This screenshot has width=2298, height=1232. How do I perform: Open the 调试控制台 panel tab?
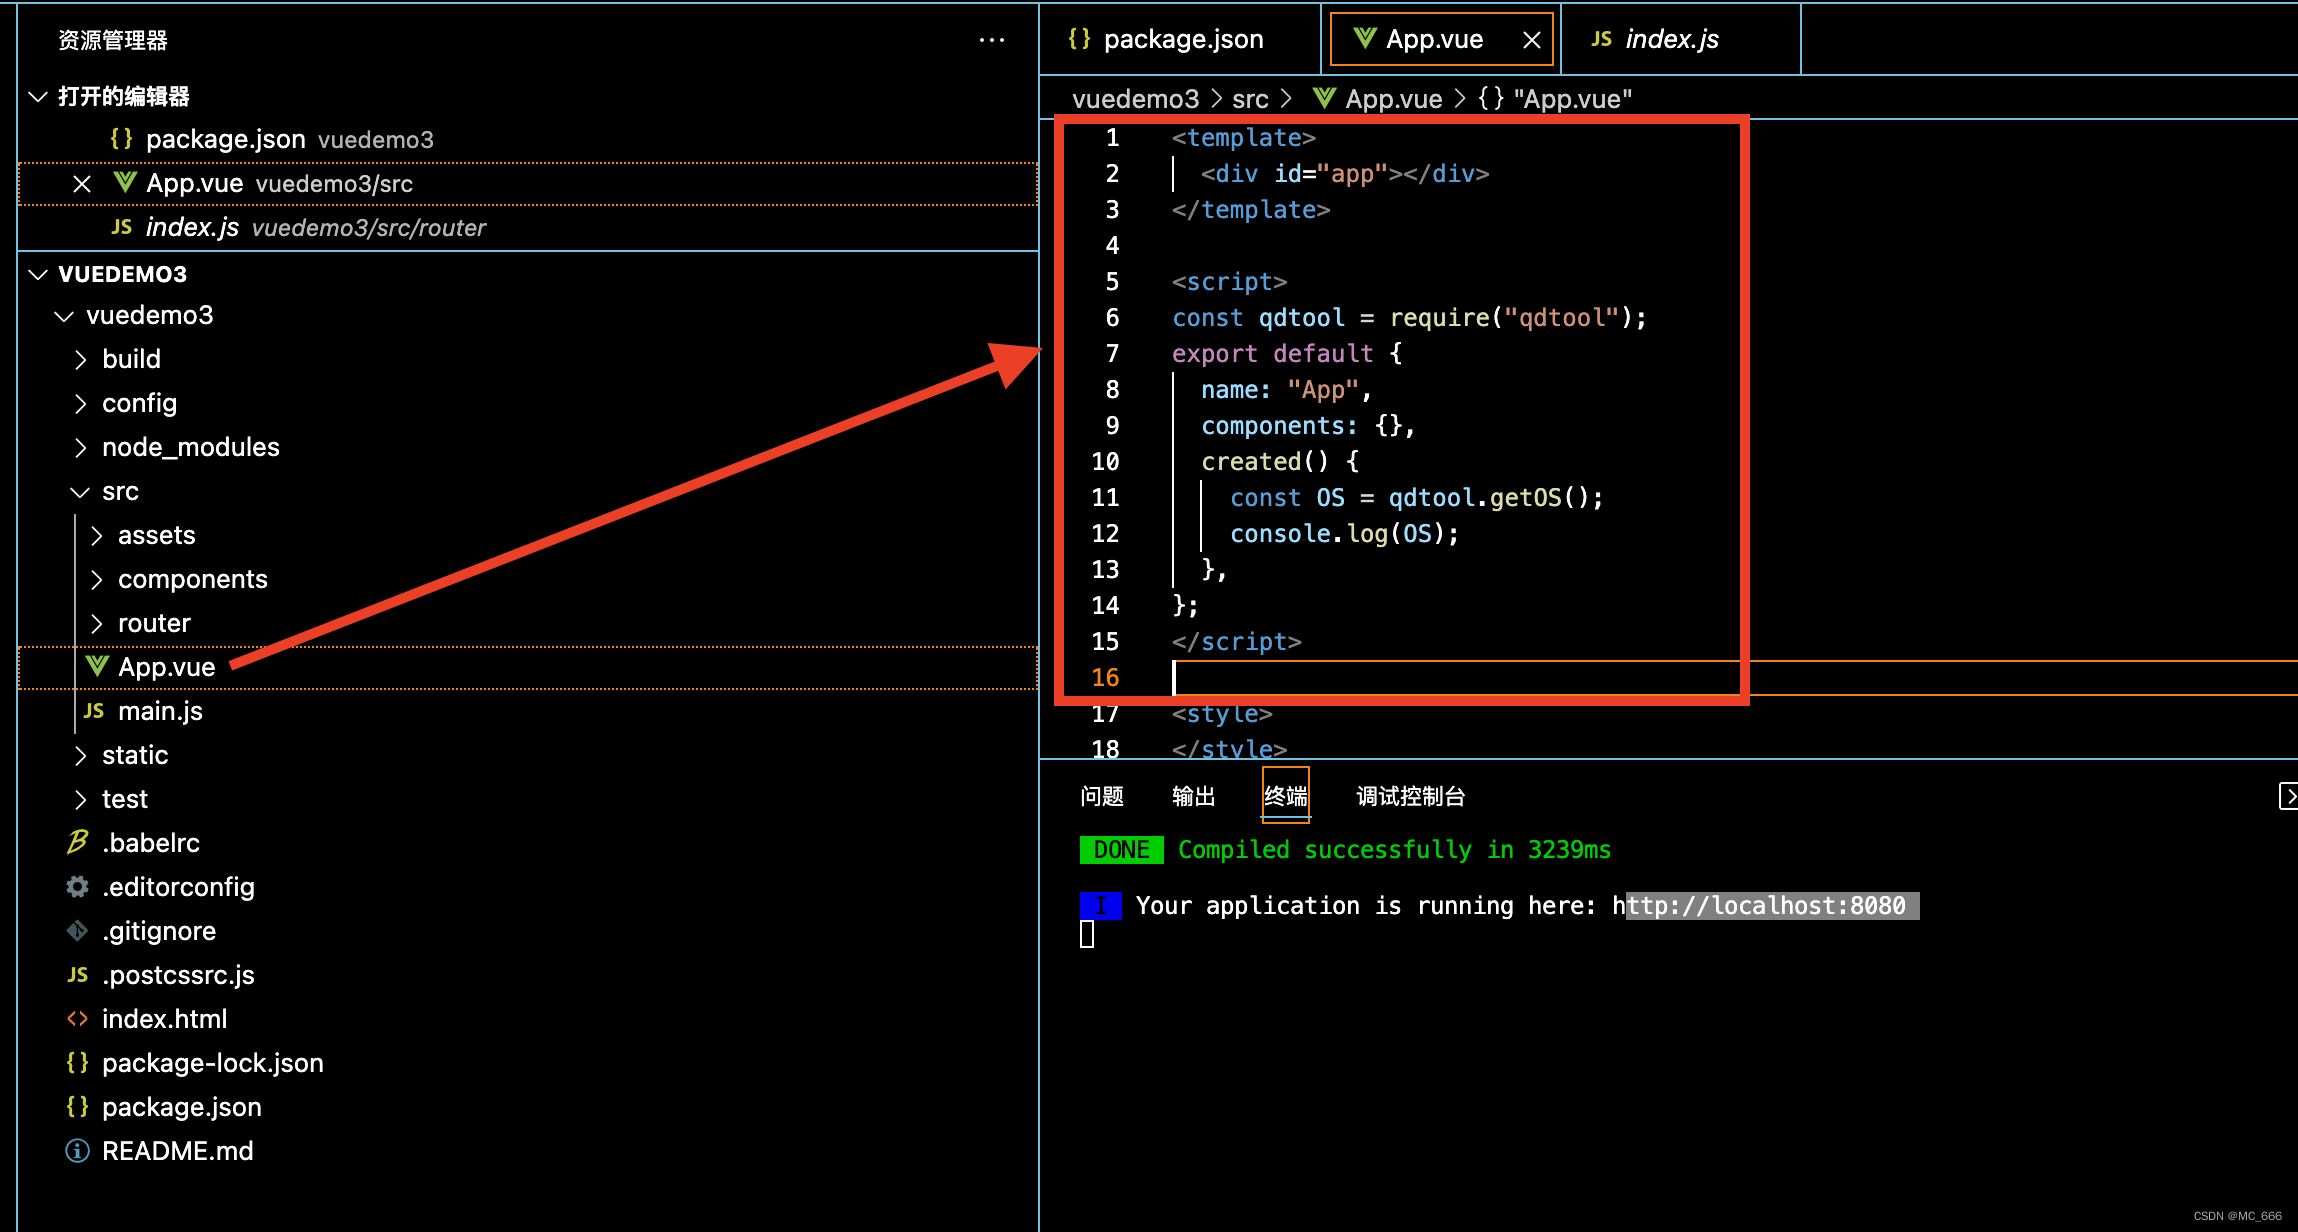(1411, 796)
